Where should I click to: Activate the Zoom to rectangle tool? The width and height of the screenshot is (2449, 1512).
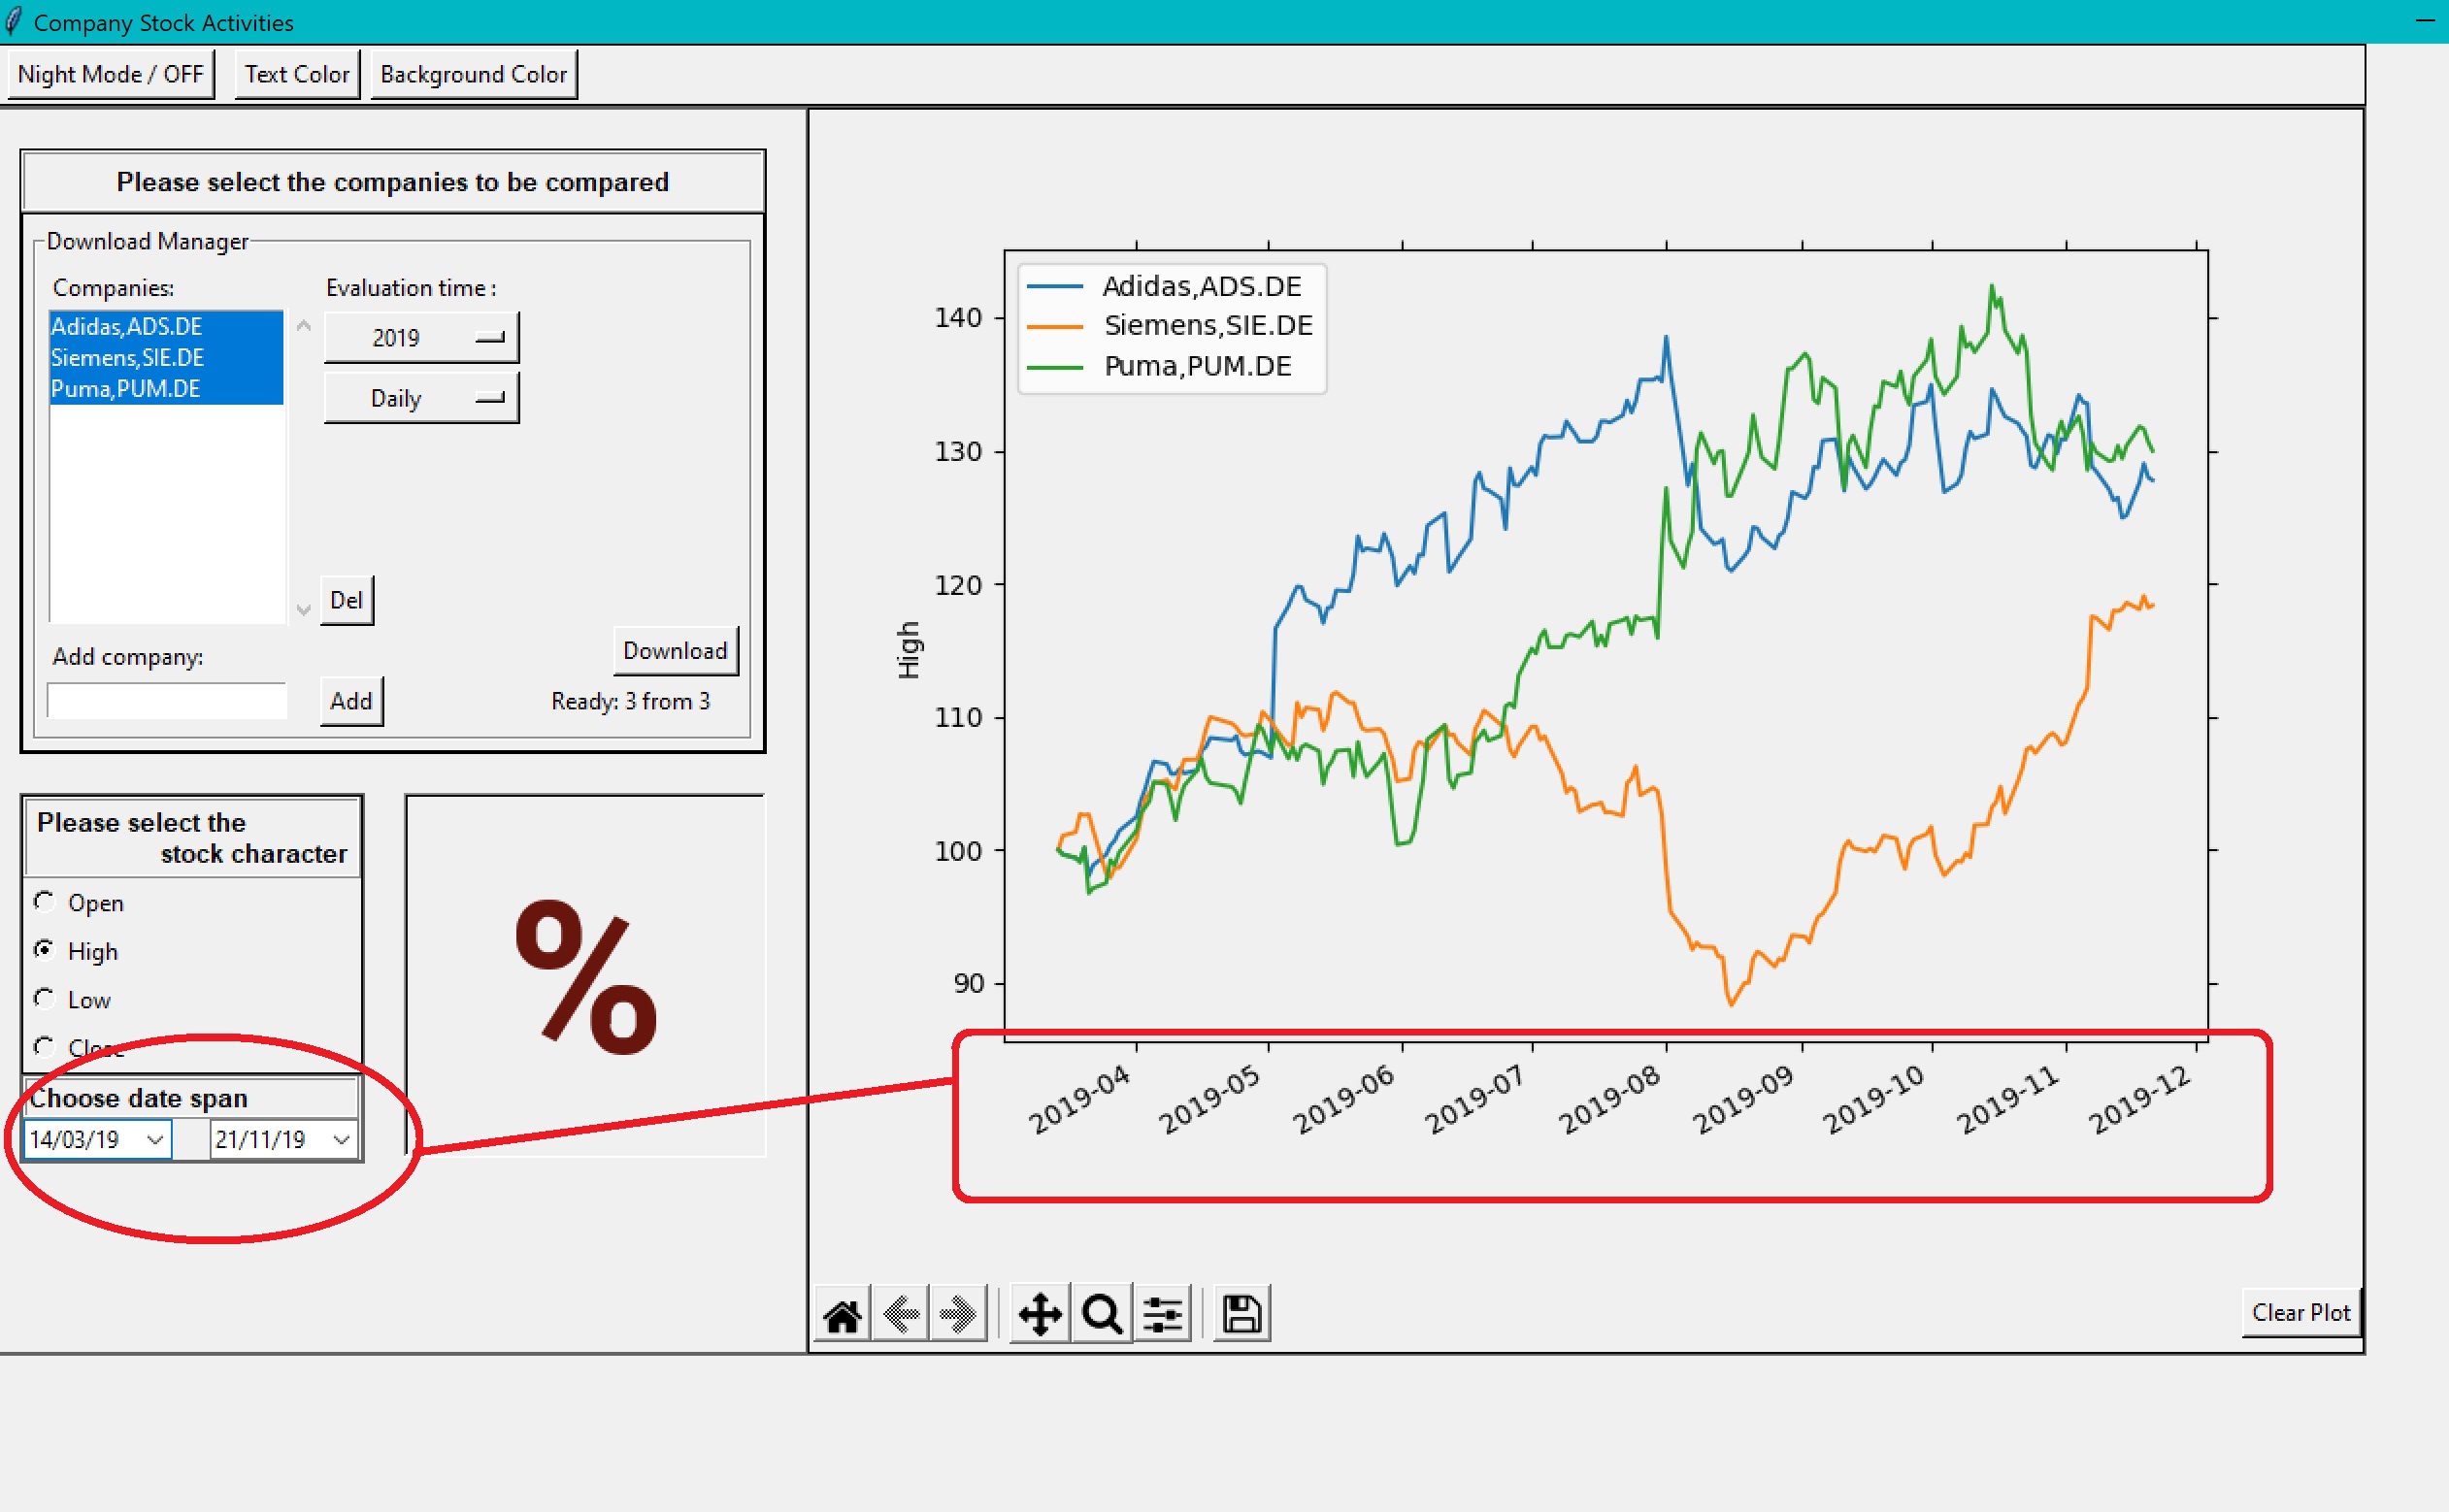1102,1314
